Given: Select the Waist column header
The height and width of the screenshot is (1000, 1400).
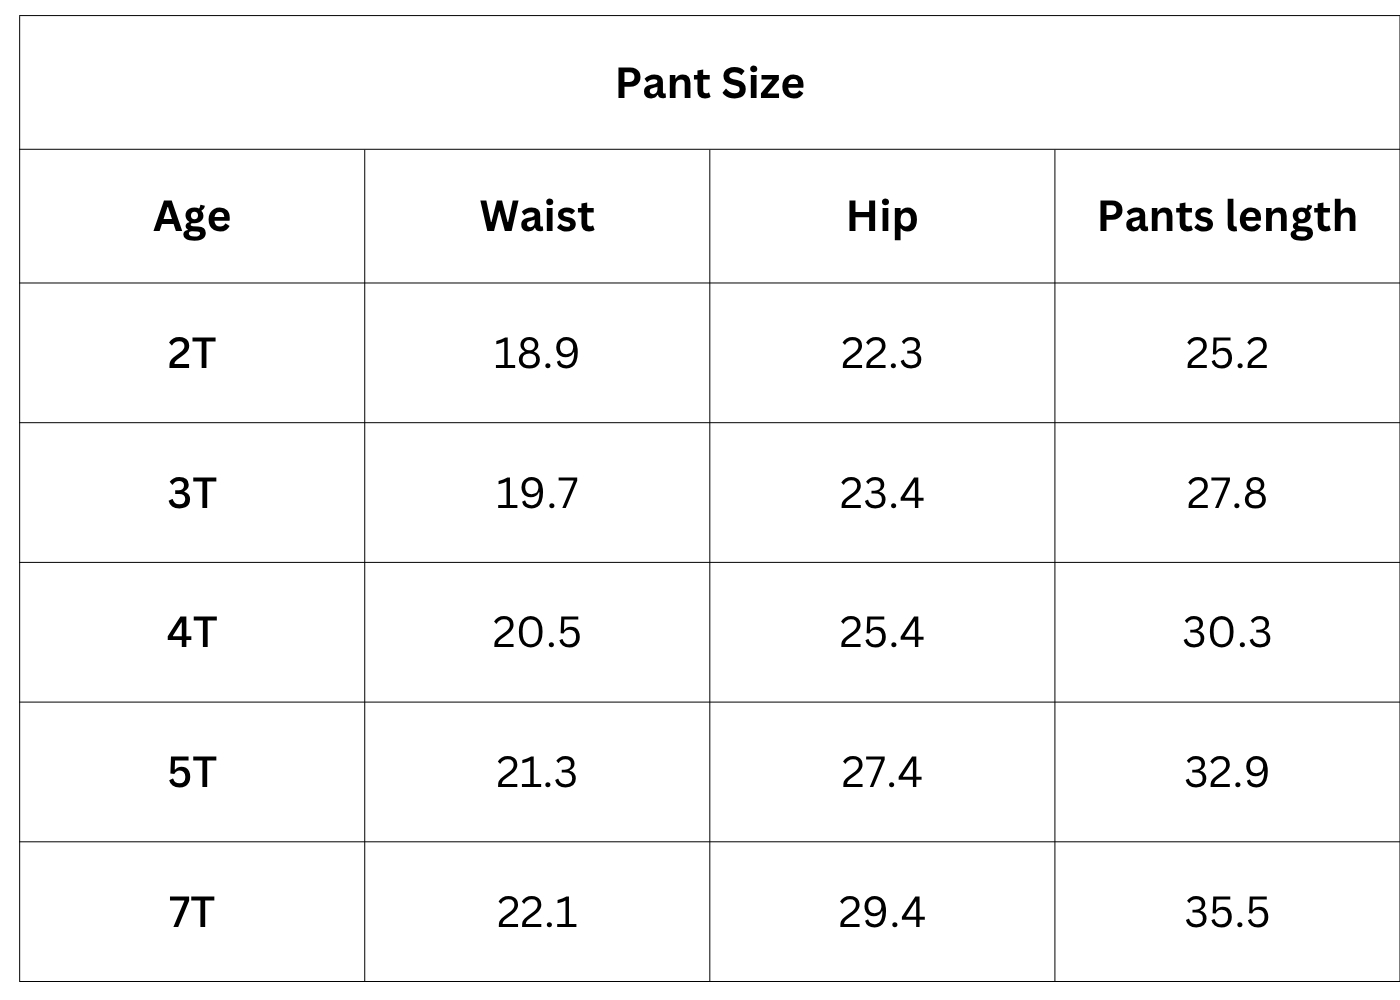Looking at the screenshot, I should click(537, 216).
